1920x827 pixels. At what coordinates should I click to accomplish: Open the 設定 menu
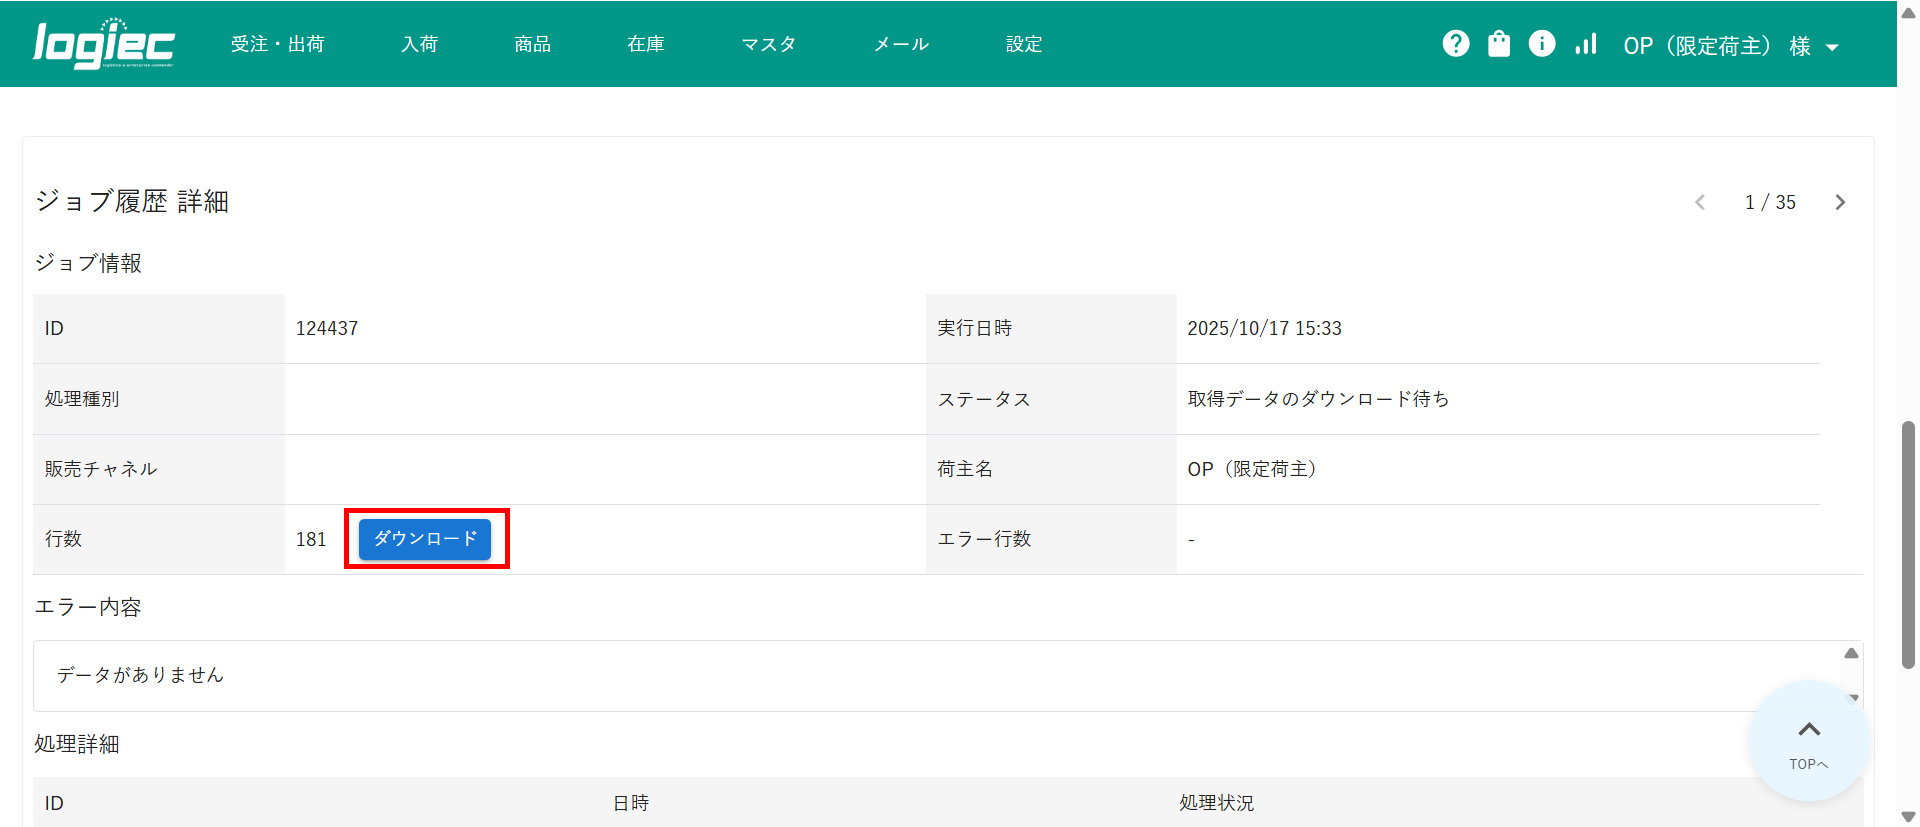1023,44
